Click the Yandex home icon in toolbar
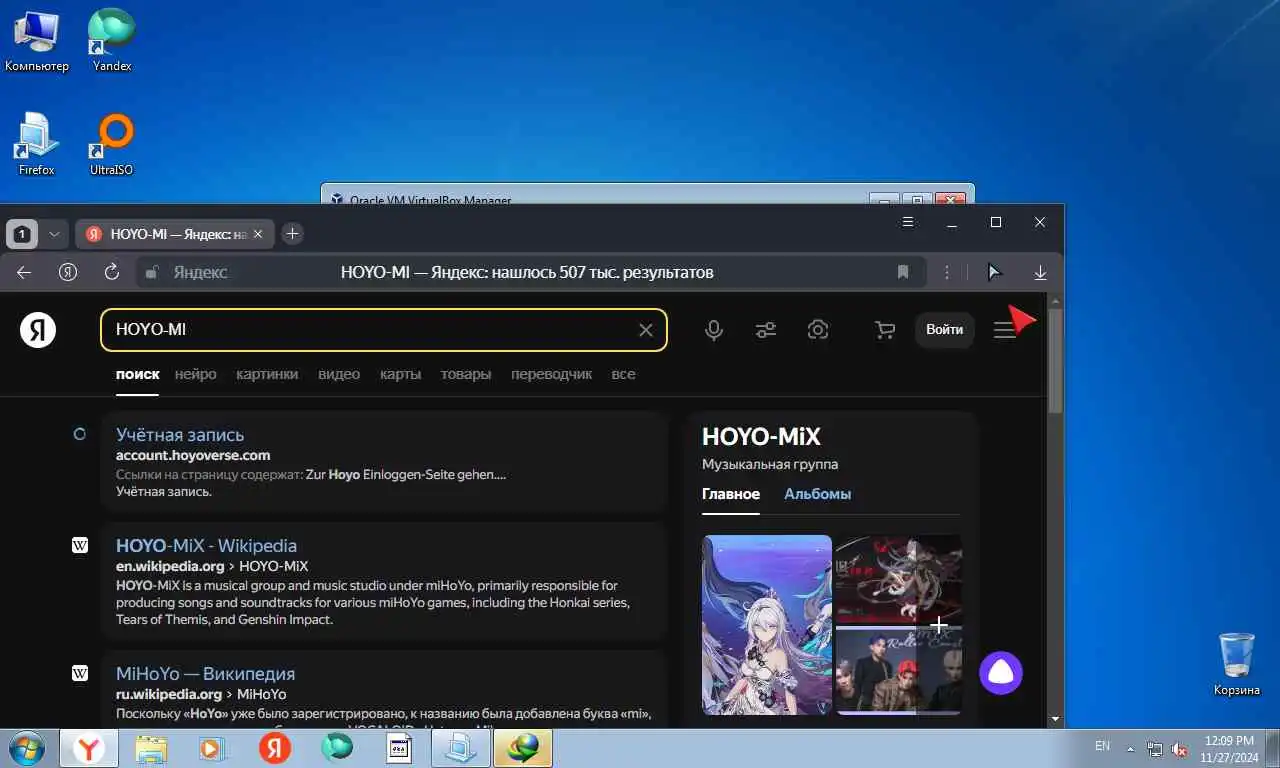The width and height of the screenshot is (1280, 768). pyautogui.click(x=68, y=272)
